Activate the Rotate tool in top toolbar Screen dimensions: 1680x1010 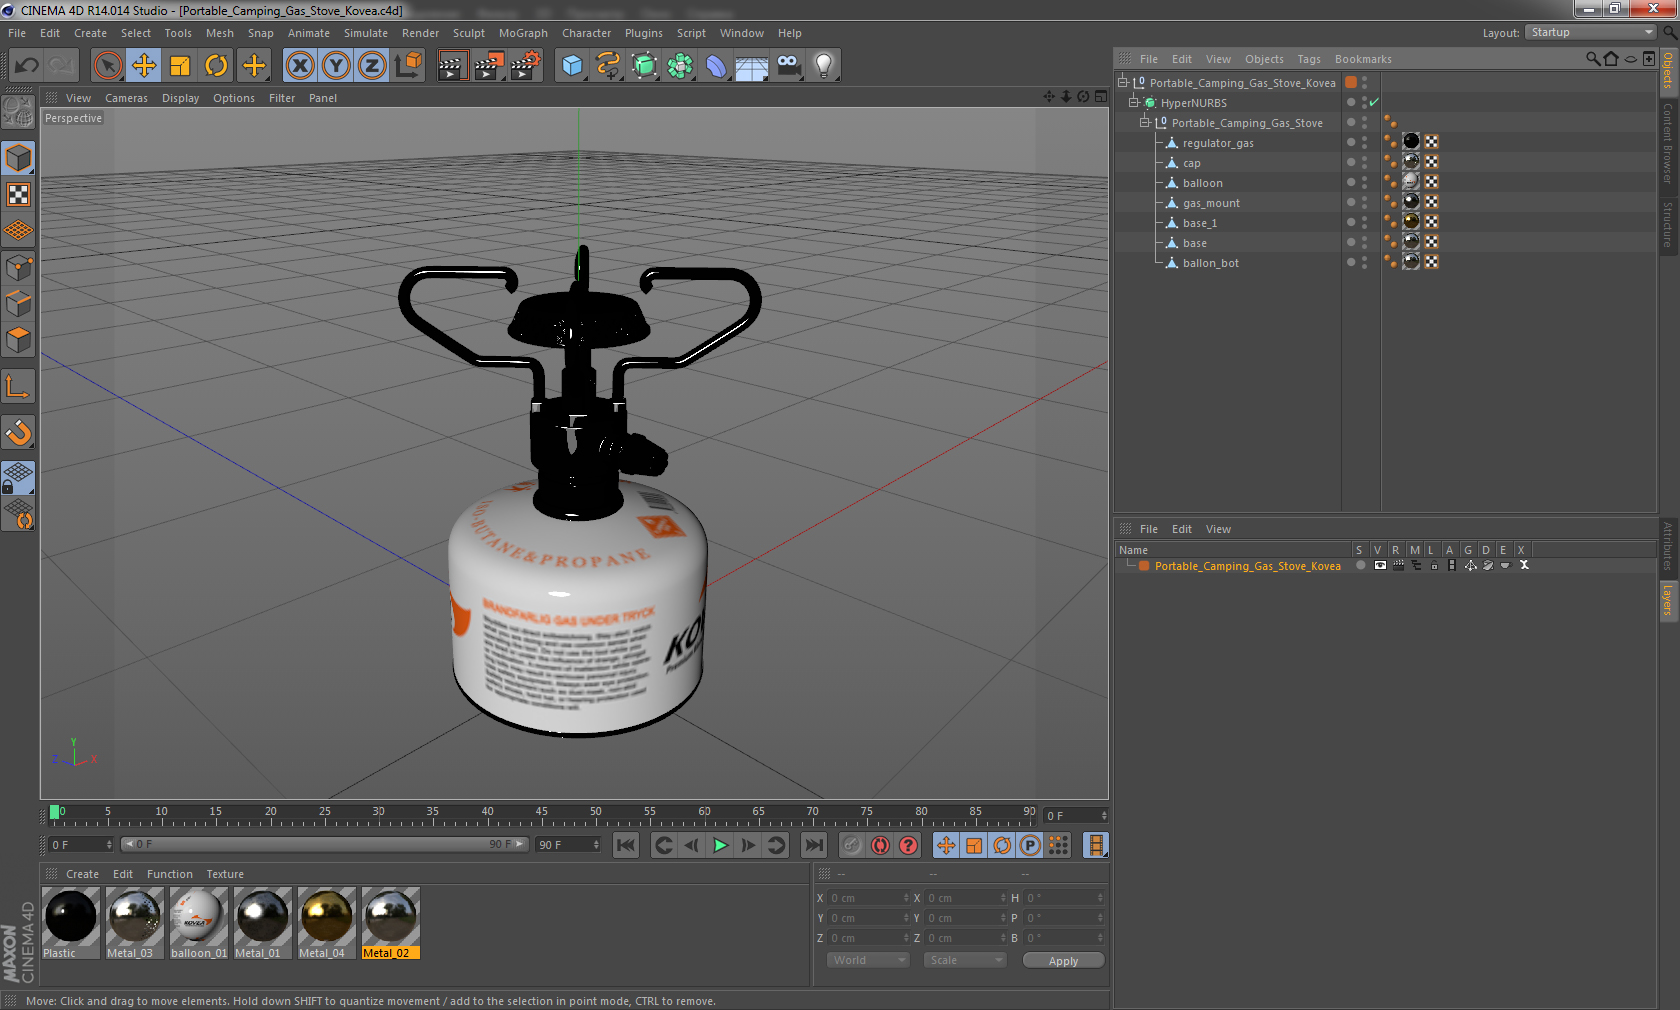(216, 66)
